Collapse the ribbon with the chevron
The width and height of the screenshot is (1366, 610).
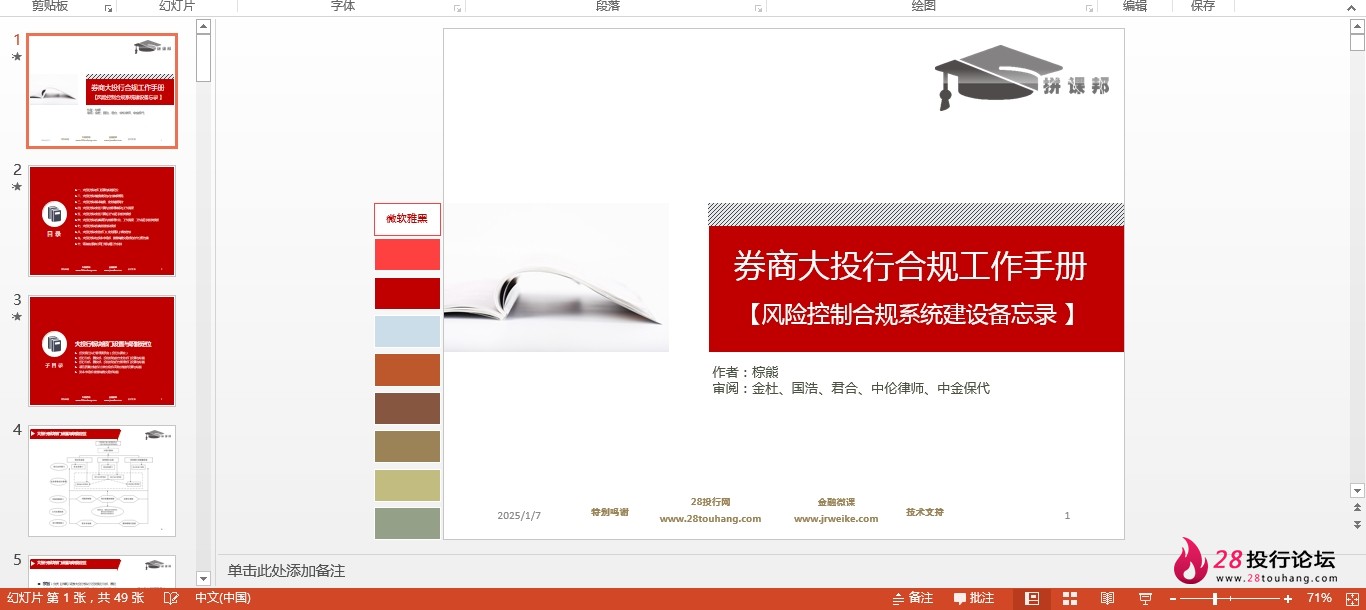1353,7
